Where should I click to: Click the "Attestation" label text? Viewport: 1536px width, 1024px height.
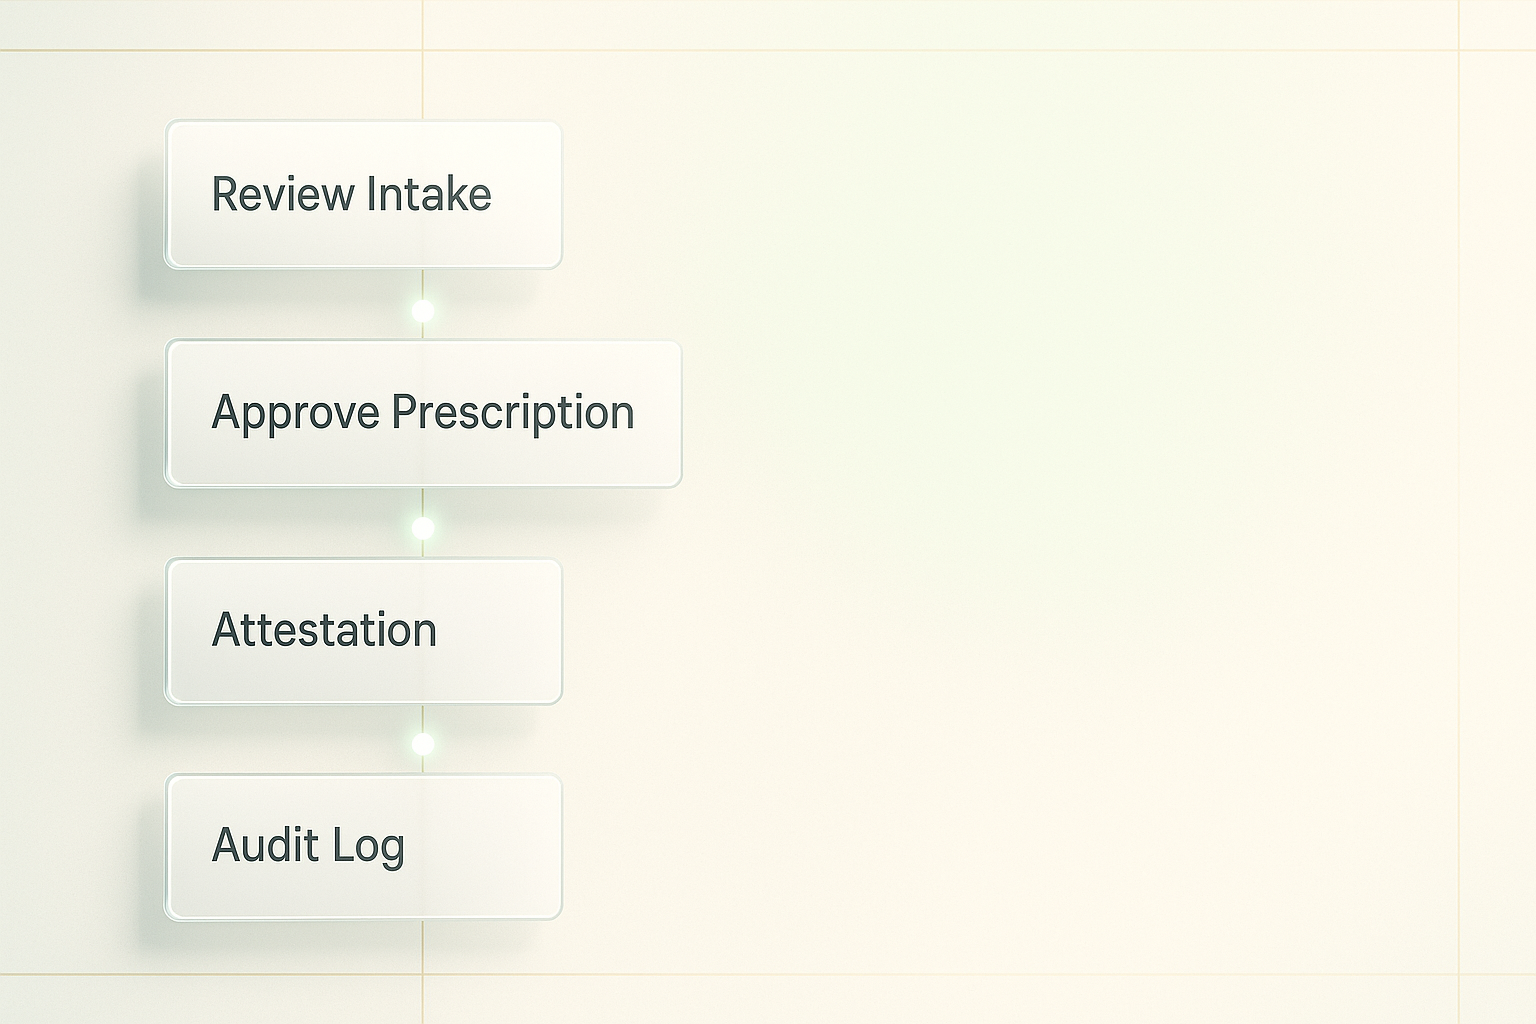324,631
